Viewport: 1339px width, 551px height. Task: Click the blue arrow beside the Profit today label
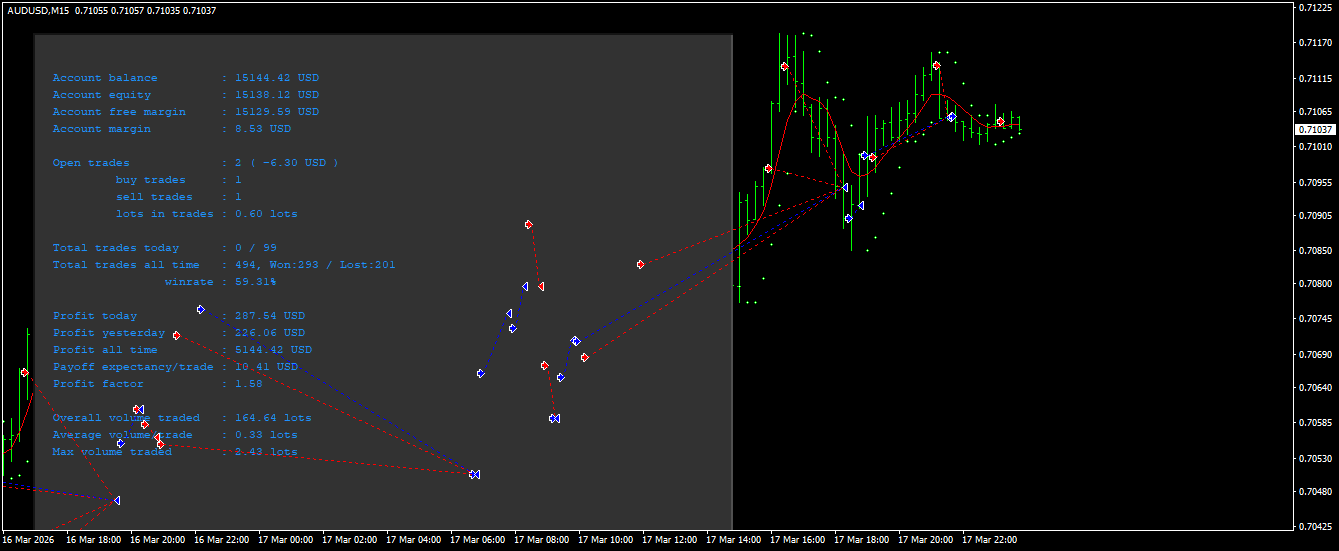coord(200,310)
